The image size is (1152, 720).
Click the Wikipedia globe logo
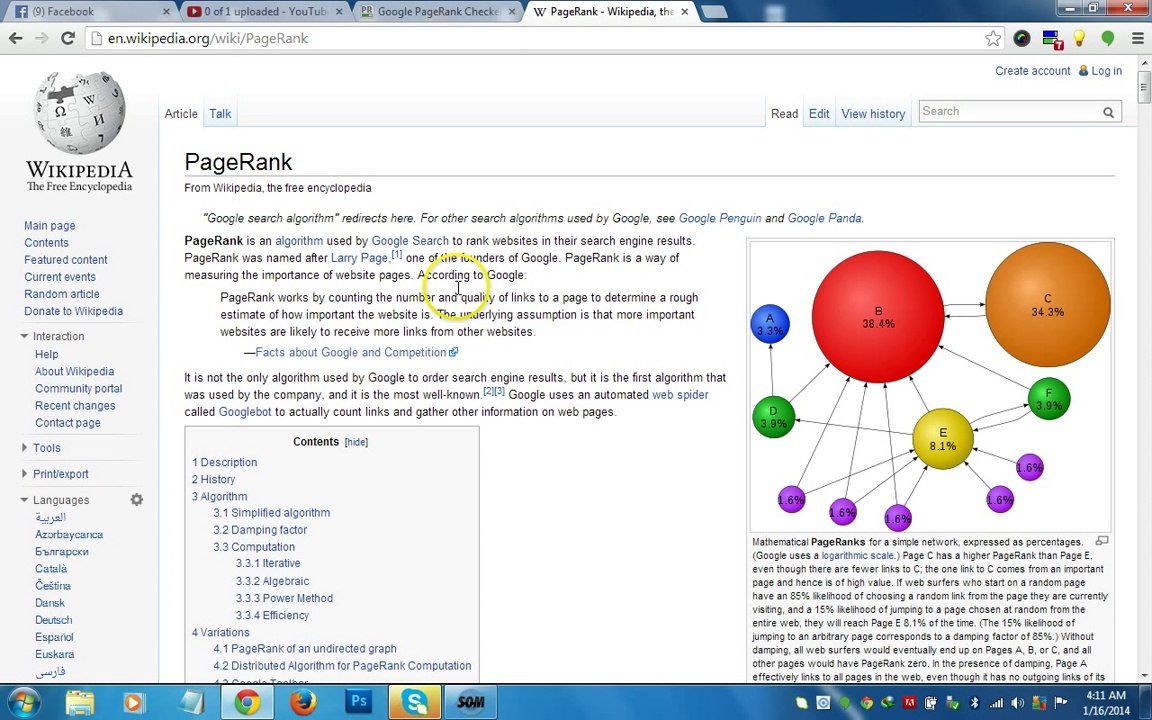point(79,112)
